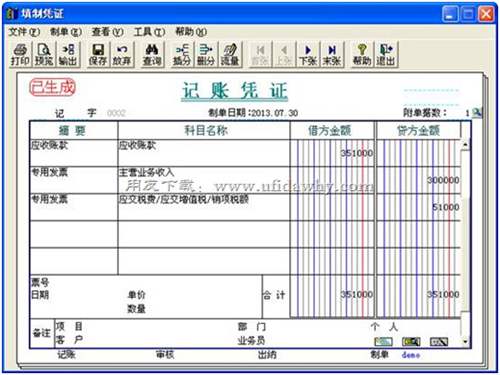Open Preview (预览) from the toolbar
Image resolution: width=500 pixels, height=375 pixels.
pyautogui.click(x=44, y=55)
